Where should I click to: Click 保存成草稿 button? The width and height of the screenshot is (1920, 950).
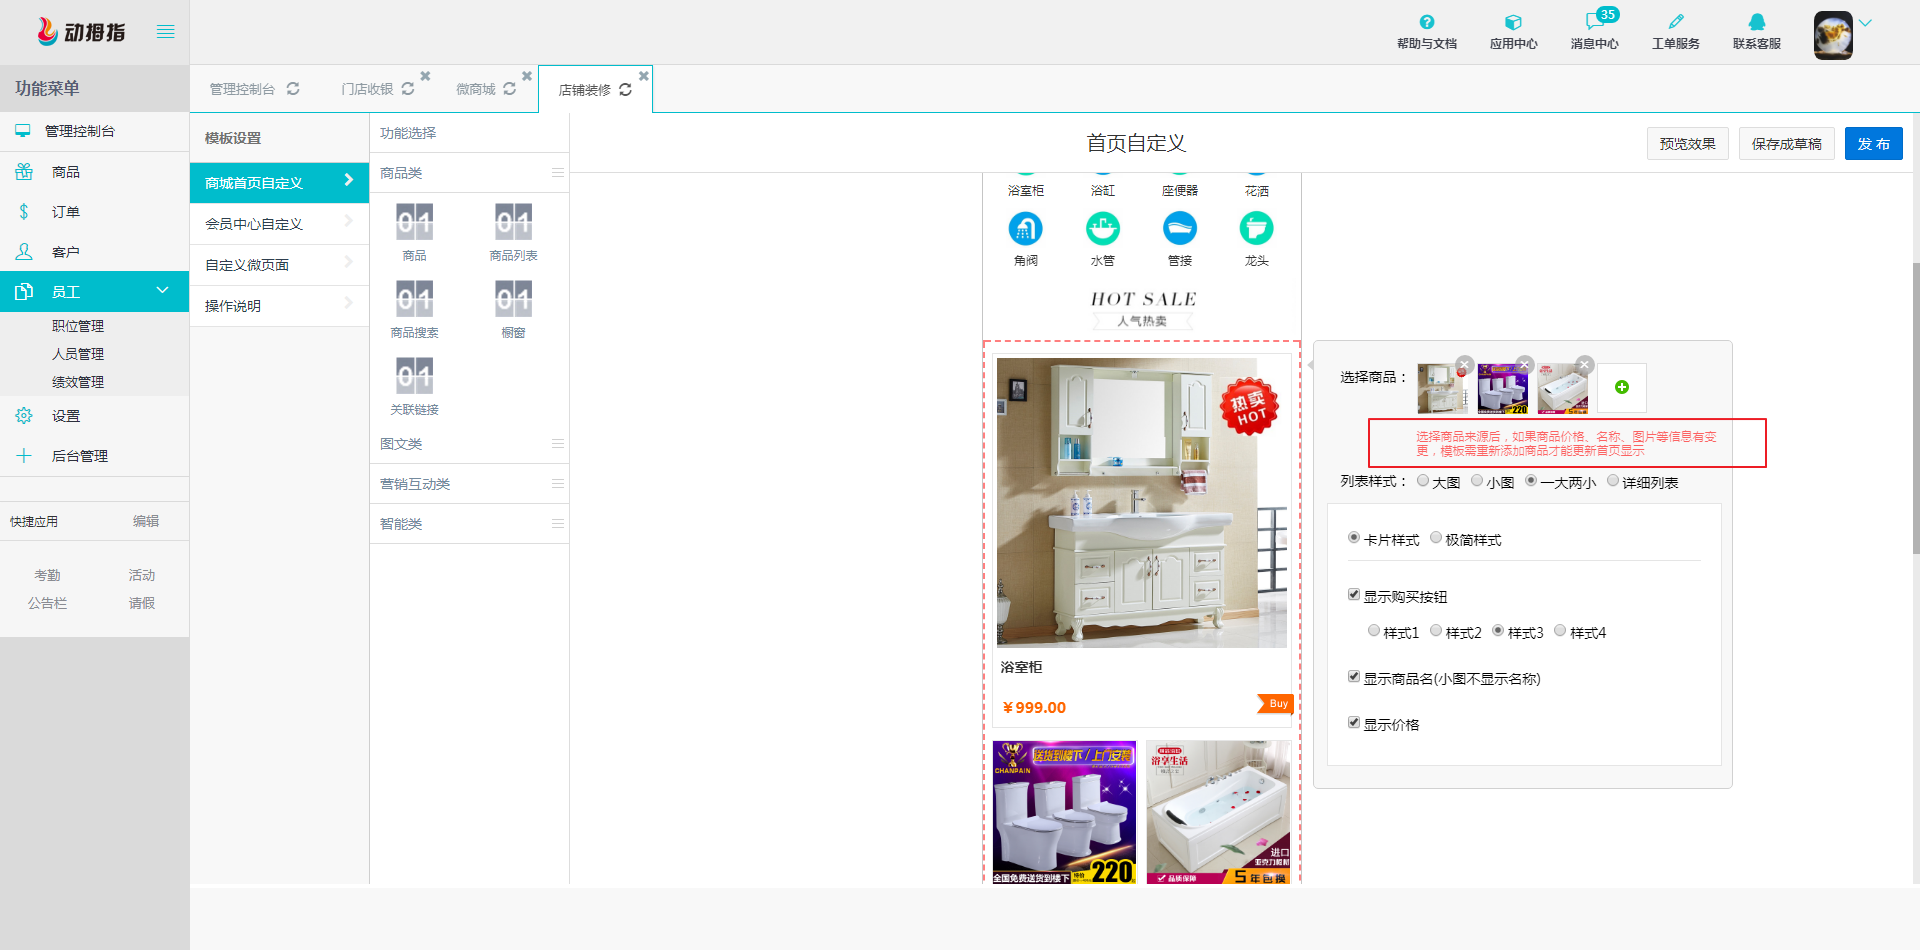(1787, 144)
